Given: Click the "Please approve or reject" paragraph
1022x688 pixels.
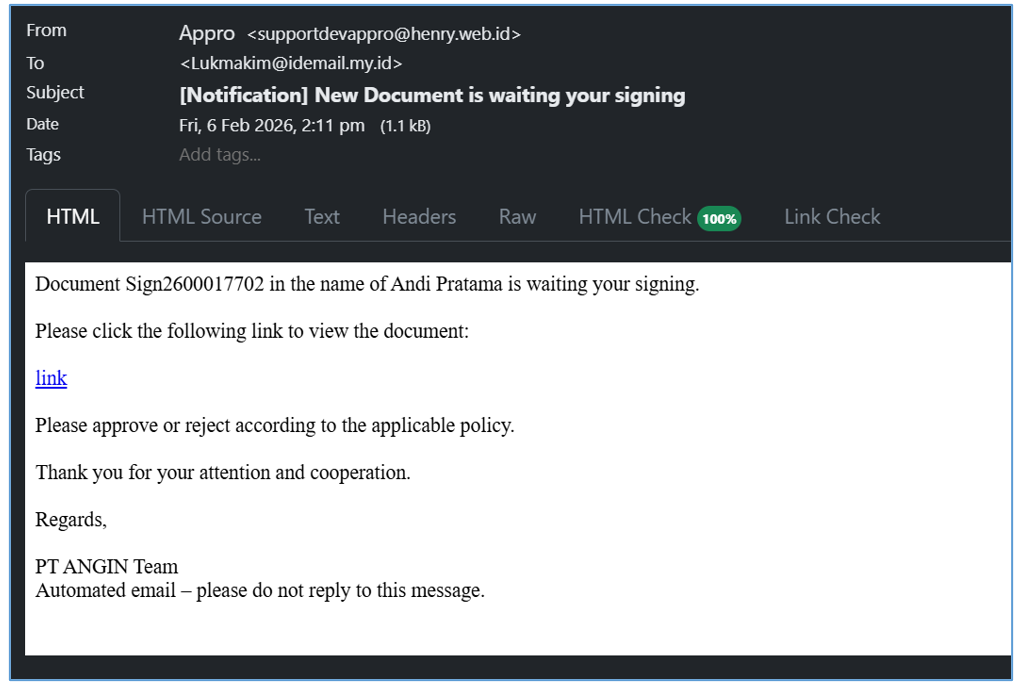Looking at the screenshot, I should pos(274,425).
